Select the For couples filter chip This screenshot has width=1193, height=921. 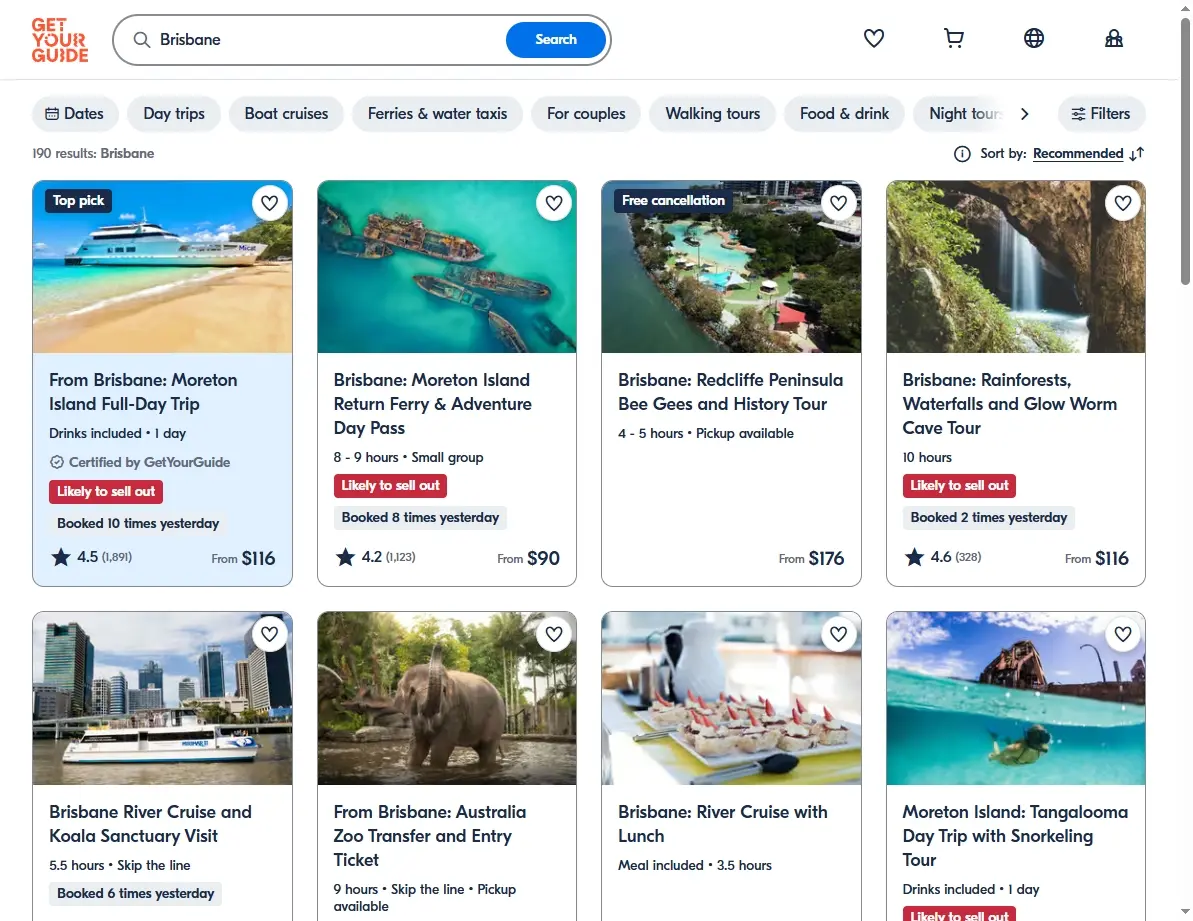(x=586, y=113)
